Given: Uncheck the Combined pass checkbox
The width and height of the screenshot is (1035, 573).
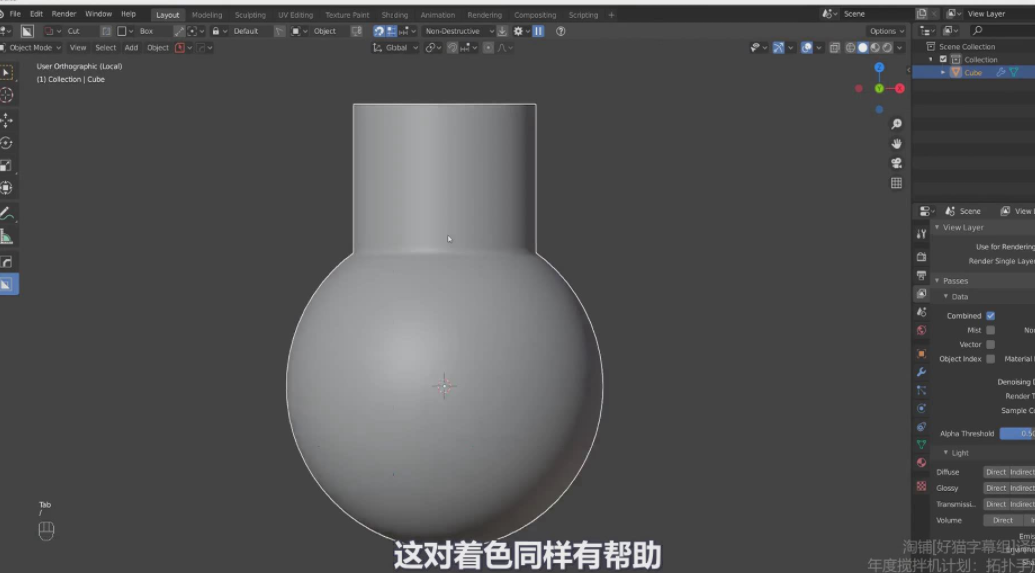Looking at the screenshot, I should [990, 316].
